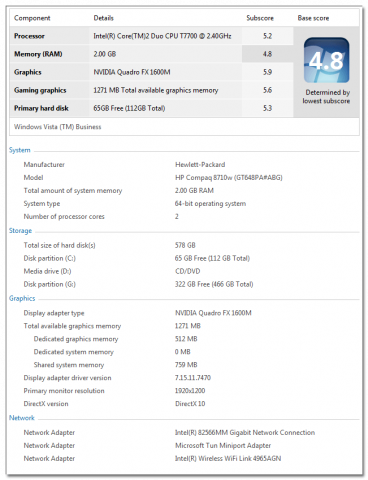Click the Storage section heading
The width and height of the screenshot is (368, 480).
[x=20, y=231]
